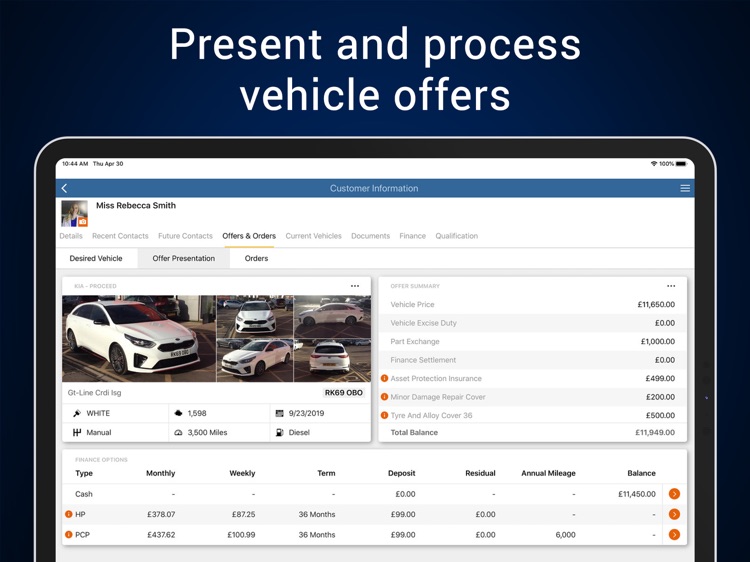This screenshot has height=562, width=750.
Task: Switch to the Details tab
Action: pos(71,236)
